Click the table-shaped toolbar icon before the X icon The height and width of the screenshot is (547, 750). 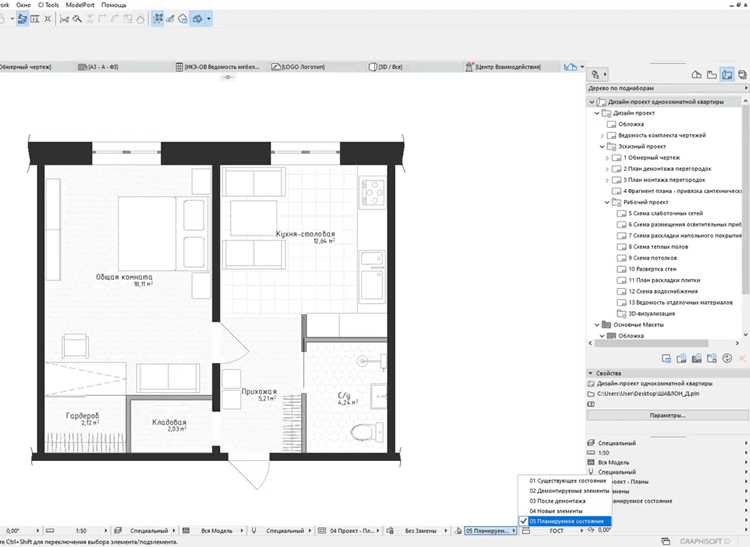tap(34, 19)
